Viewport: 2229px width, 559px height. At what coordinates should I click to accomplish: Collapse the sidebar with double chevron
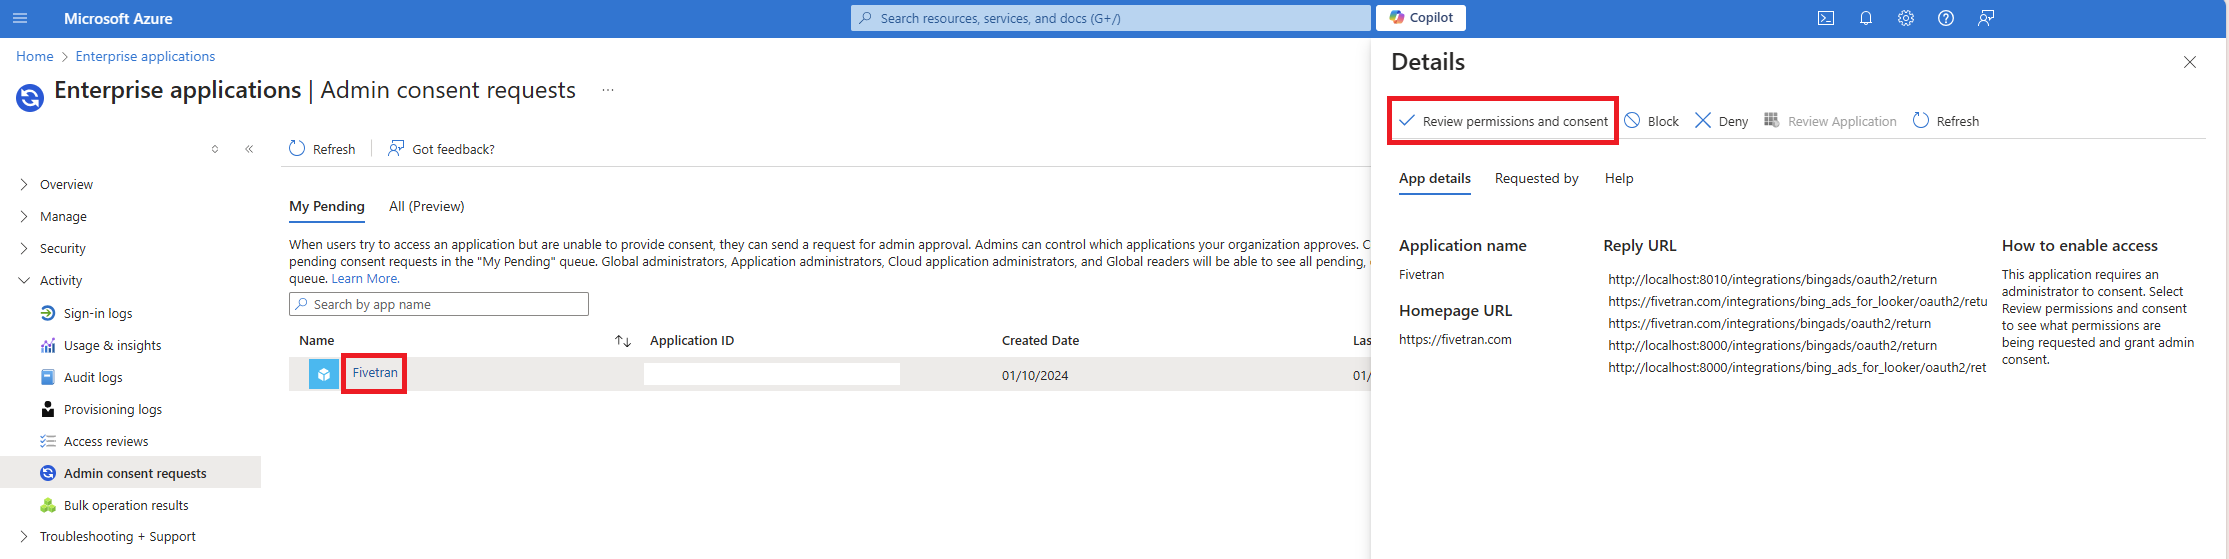tap(249, 149)
